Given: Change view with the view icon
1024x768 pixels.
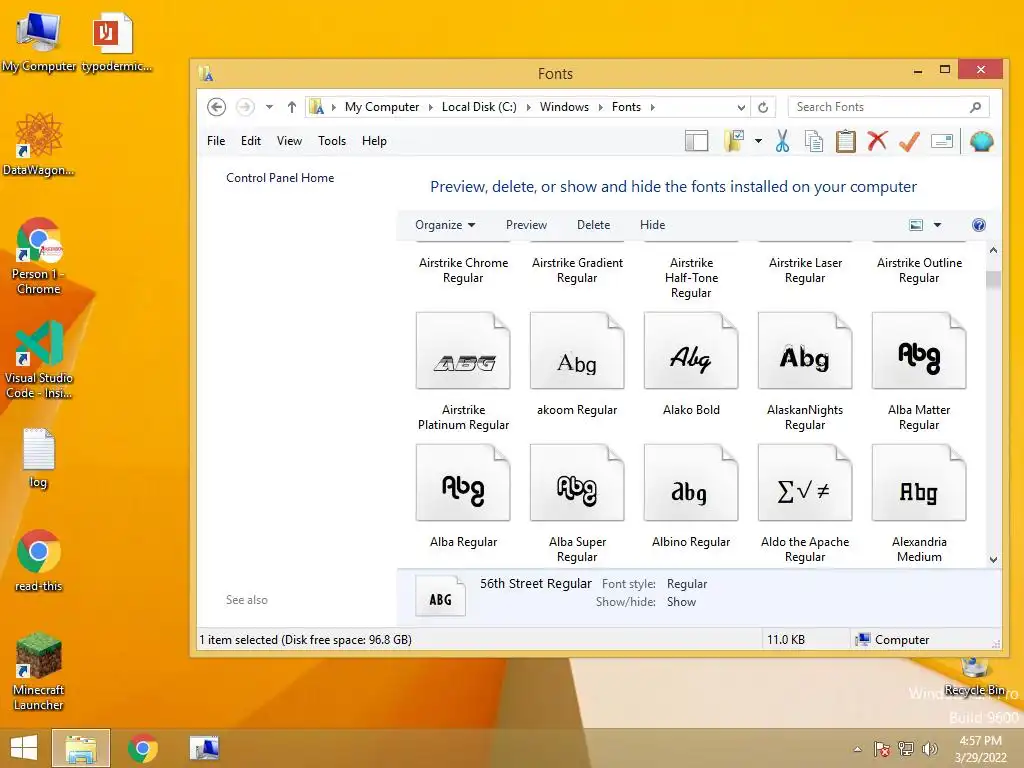Looking at the screenshot, I should [x=916, y=225].
